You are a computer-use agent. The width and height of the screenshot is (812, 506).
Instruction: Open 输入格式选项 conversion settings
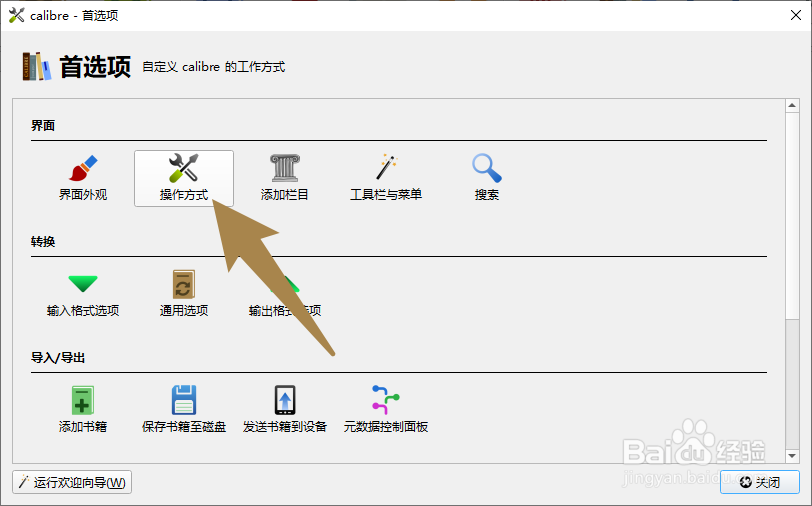83,294
